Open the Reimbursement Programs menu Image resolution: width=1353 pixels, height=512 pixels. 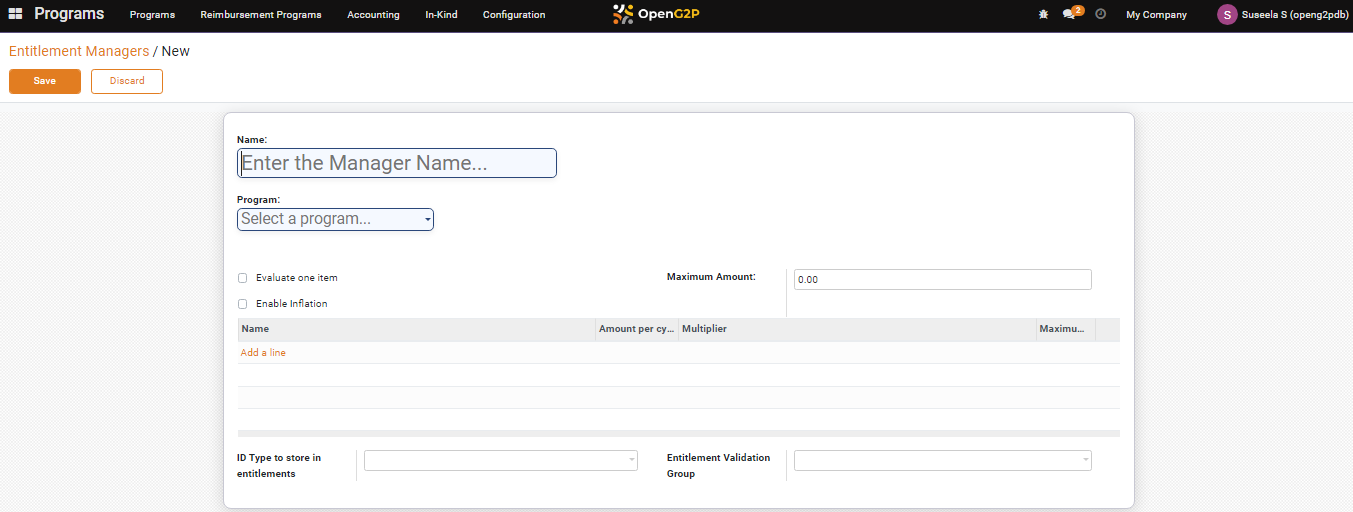point(261,15)
